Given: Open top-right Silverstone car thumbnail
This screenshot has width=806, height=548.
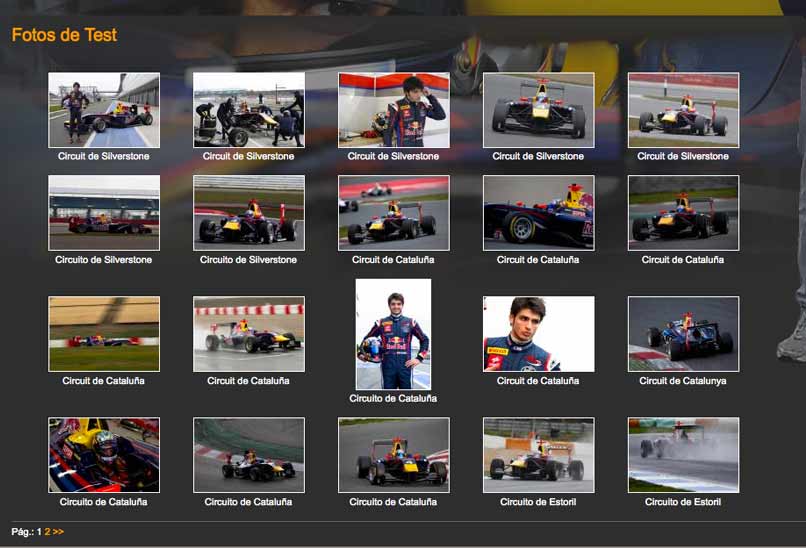Looking at the screenshot, I should (683, 110).
